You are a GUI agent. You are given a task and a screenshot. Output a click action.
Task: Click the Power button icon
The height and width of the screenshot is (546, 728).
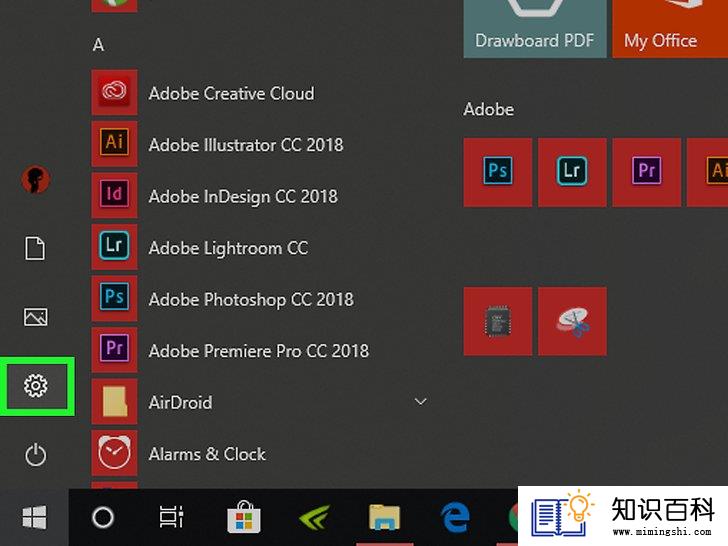click(x=36, y=455)
